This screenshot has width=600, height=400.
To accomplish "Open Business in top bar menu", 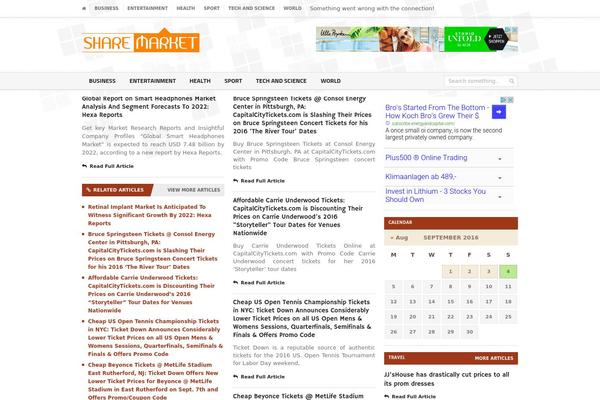I will click(106, 8).
